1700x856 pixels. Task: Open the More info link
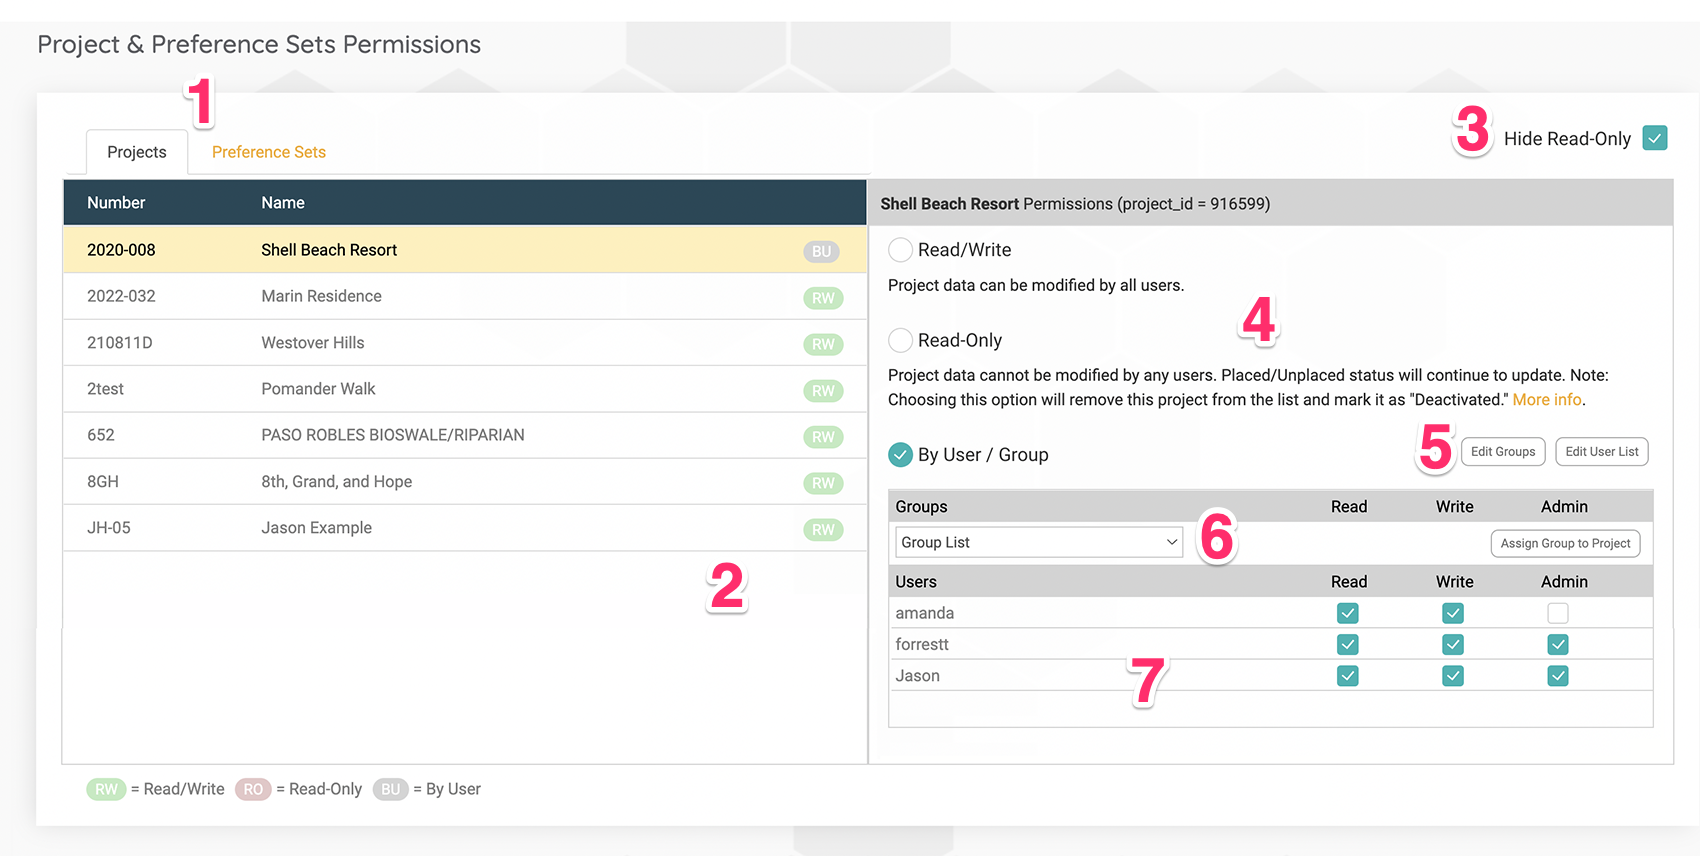(x=1547, y=399)
